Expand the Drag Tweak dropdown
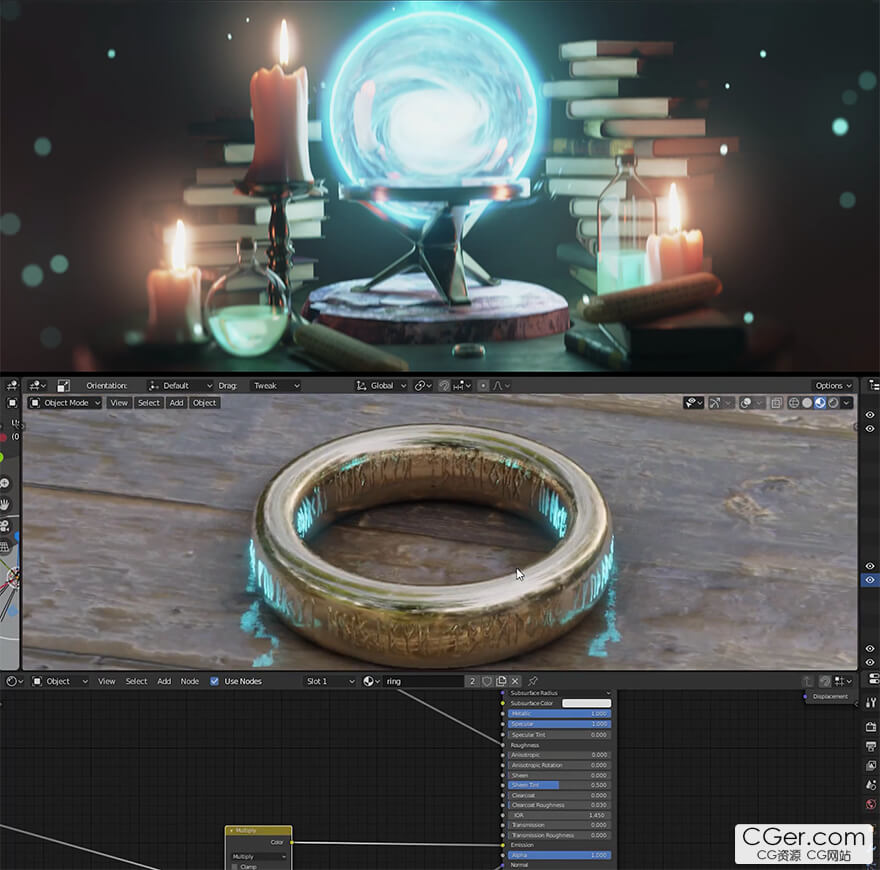 tap(275, 385)
